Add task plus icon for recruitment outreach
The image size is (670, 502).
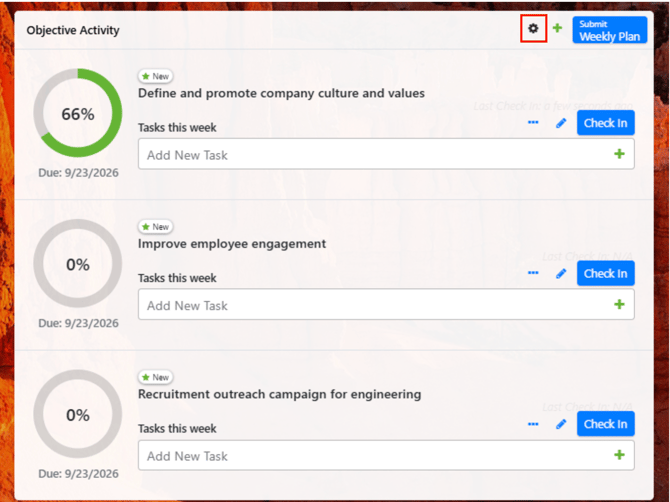619,455
